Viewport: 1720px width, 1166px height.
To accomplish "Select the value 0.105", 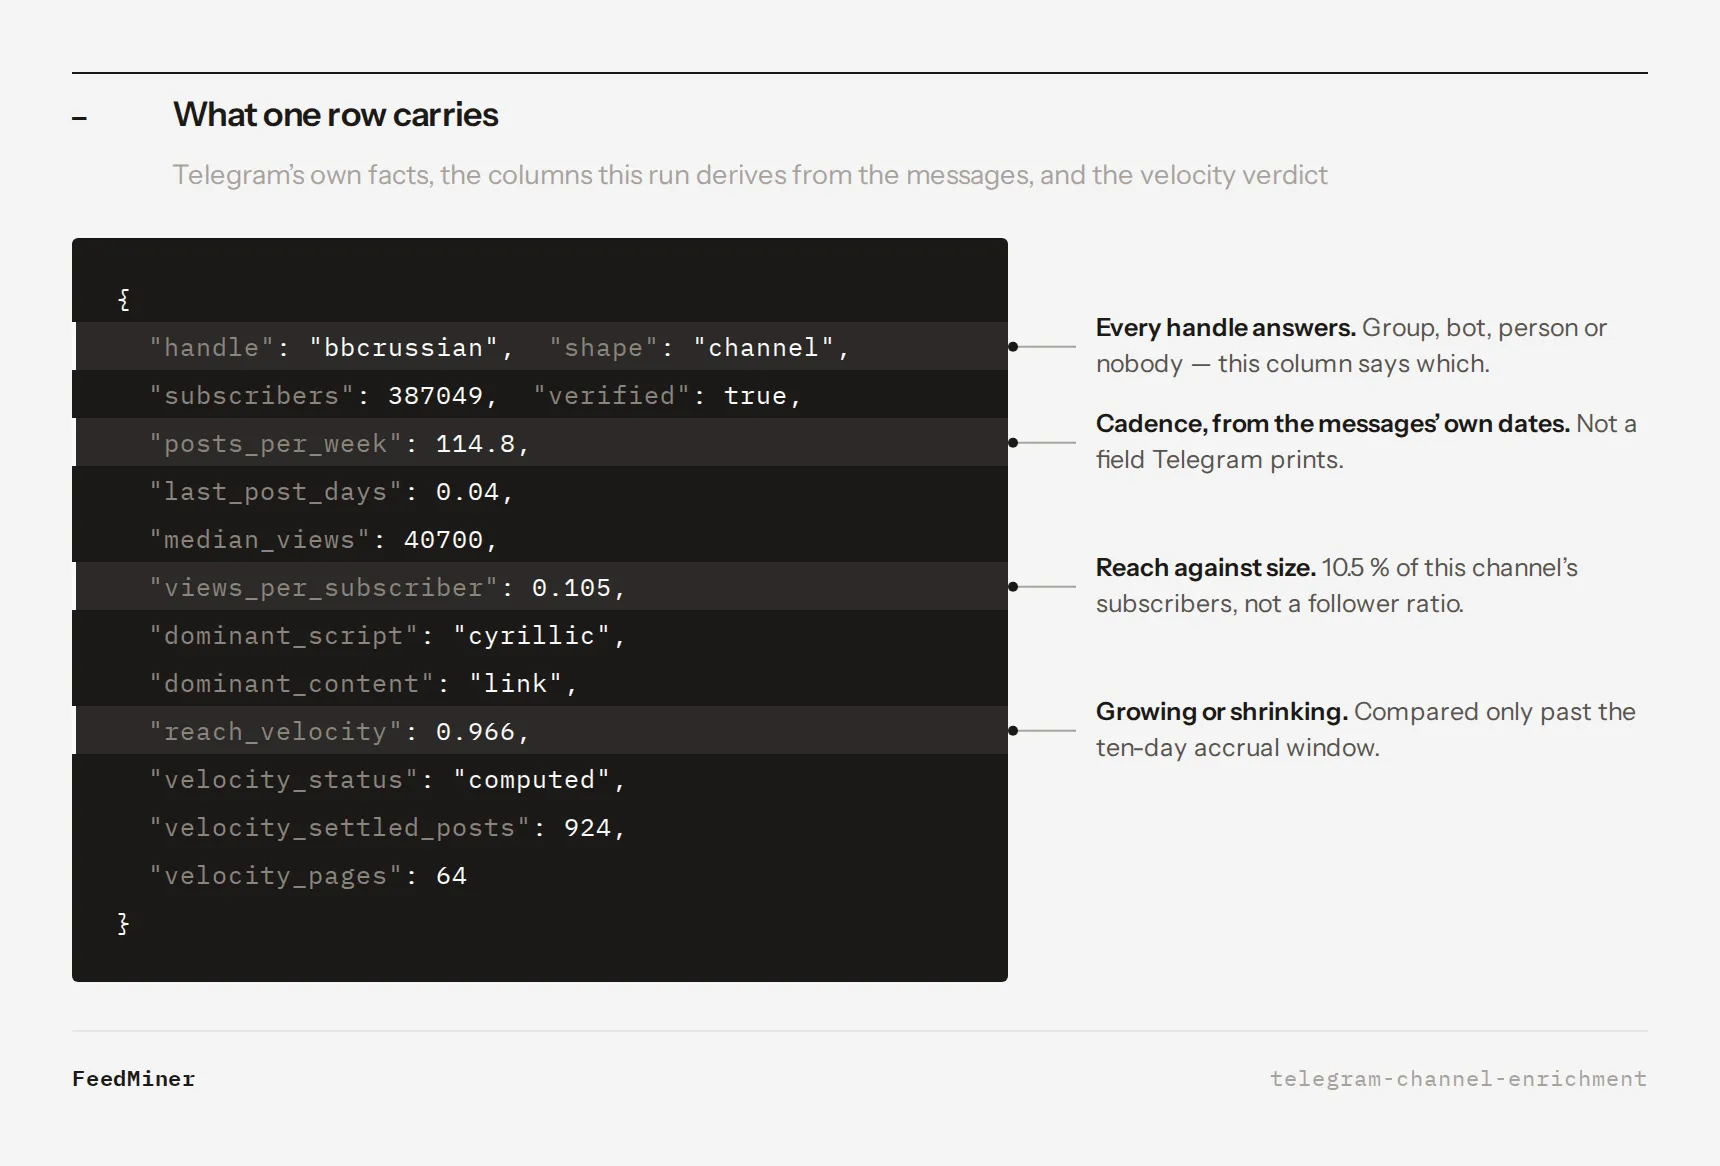I will (571, 587).
